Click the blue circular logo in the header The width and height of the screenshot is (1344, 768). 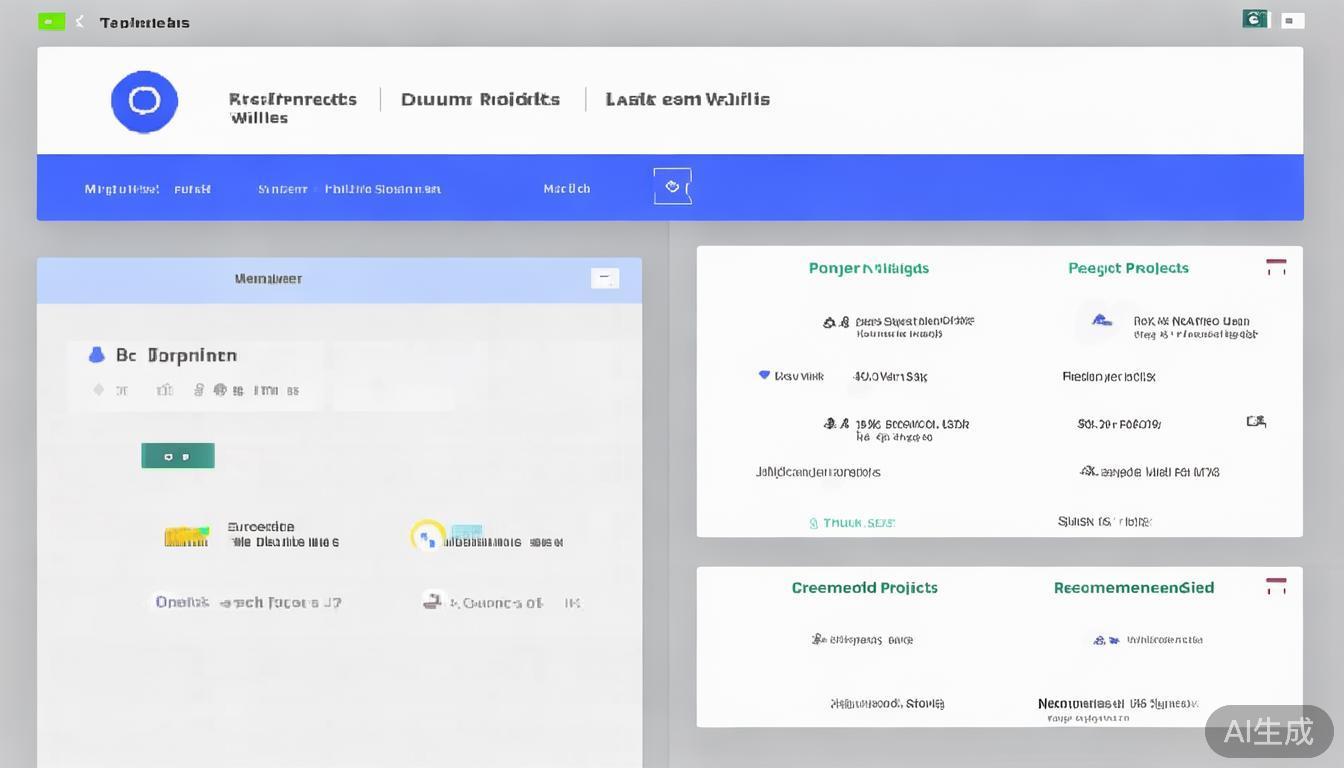(145, 101)
